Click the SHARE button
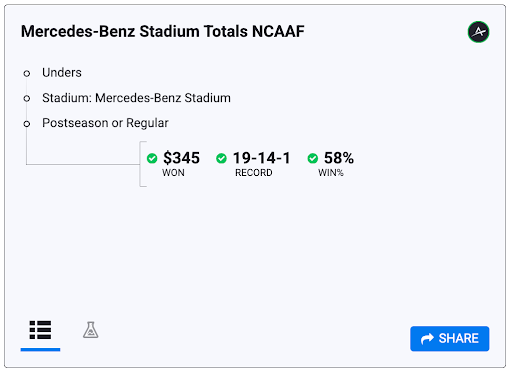The image size is (512, 370). tap(450, 339)
